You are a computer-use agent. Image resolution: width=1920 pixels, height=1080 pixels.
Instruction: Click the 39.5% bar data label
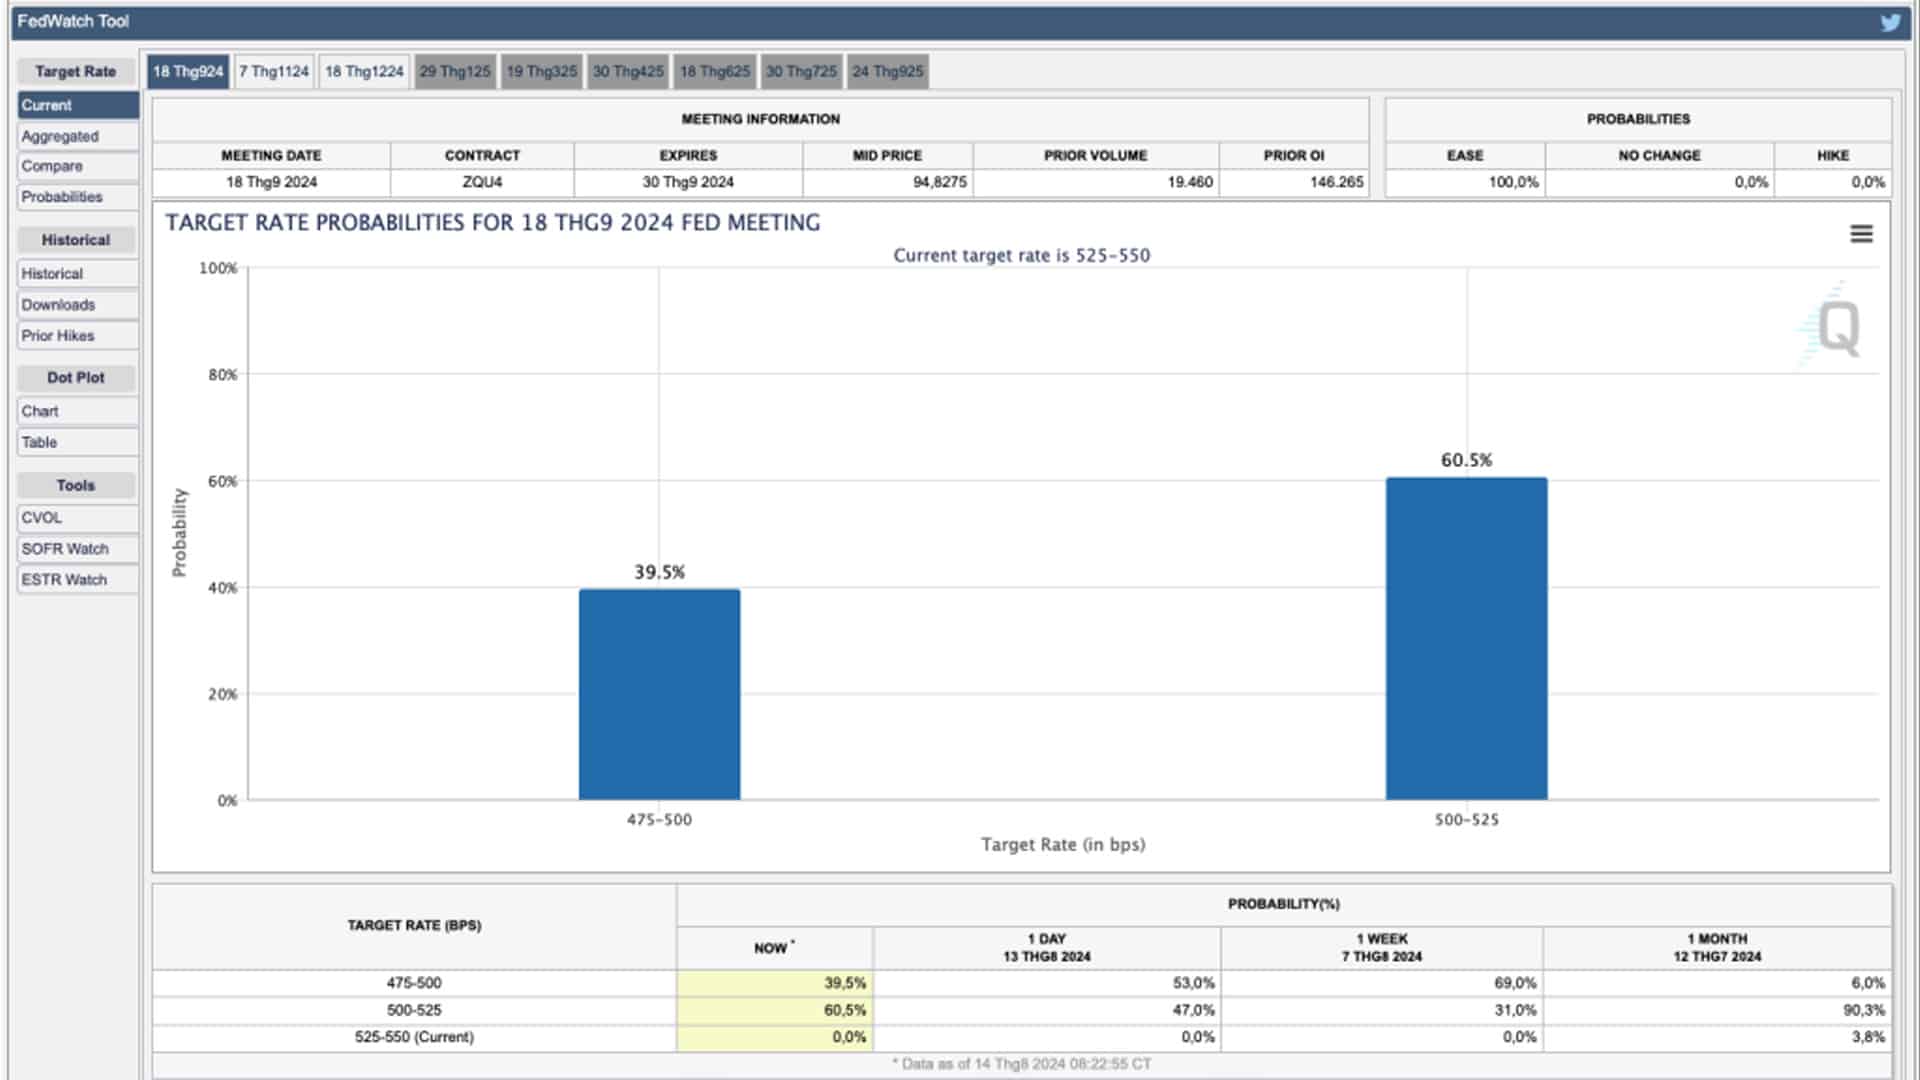tap(659, 572)
